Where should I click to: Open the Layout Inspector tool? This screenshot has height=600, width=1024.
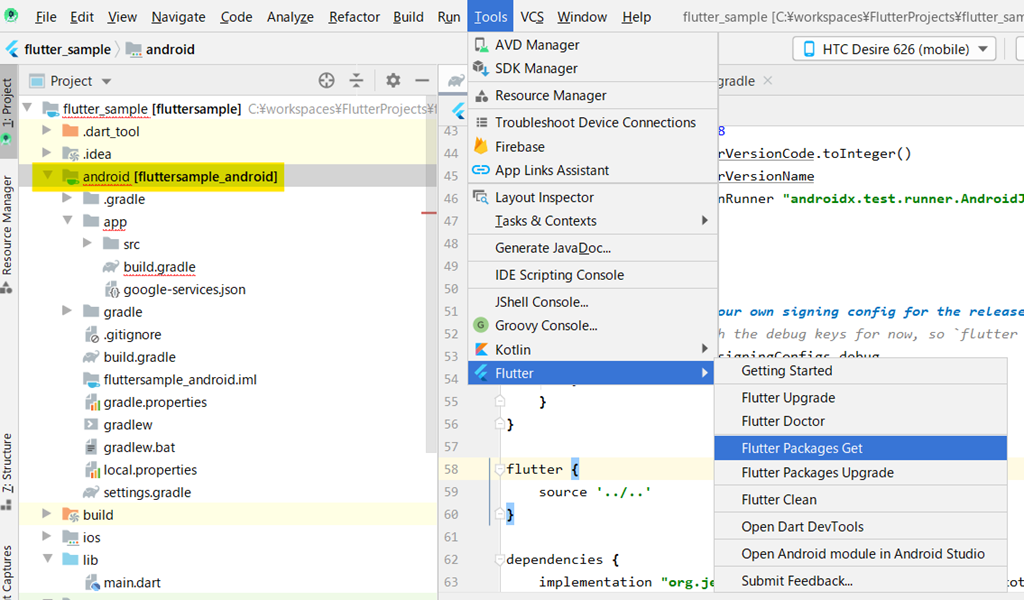[x=544, y=198]
